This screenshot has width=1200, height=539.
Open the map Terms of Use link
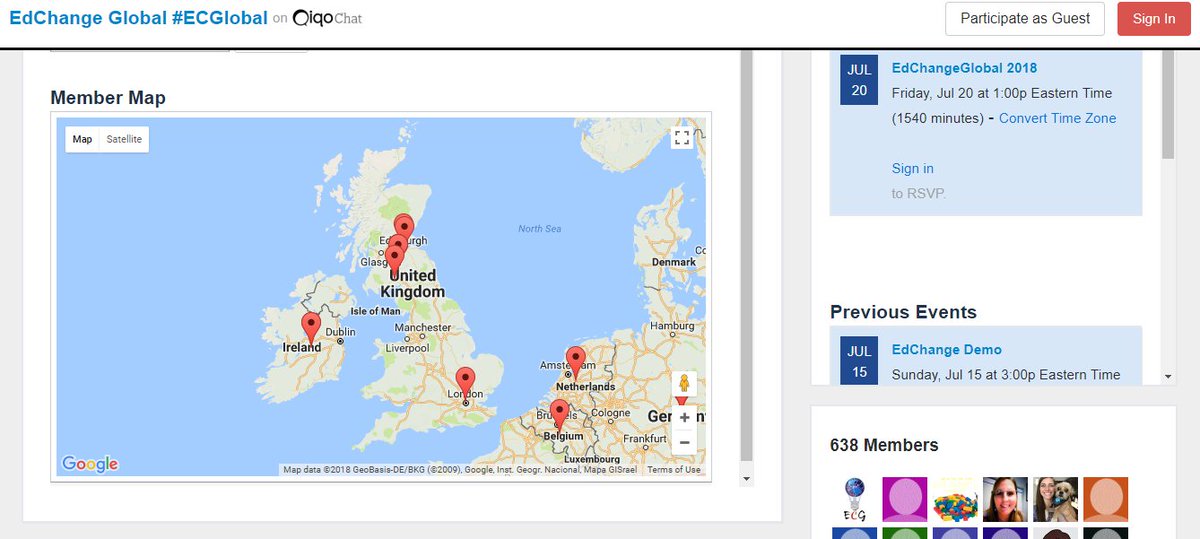click(674, 470)
